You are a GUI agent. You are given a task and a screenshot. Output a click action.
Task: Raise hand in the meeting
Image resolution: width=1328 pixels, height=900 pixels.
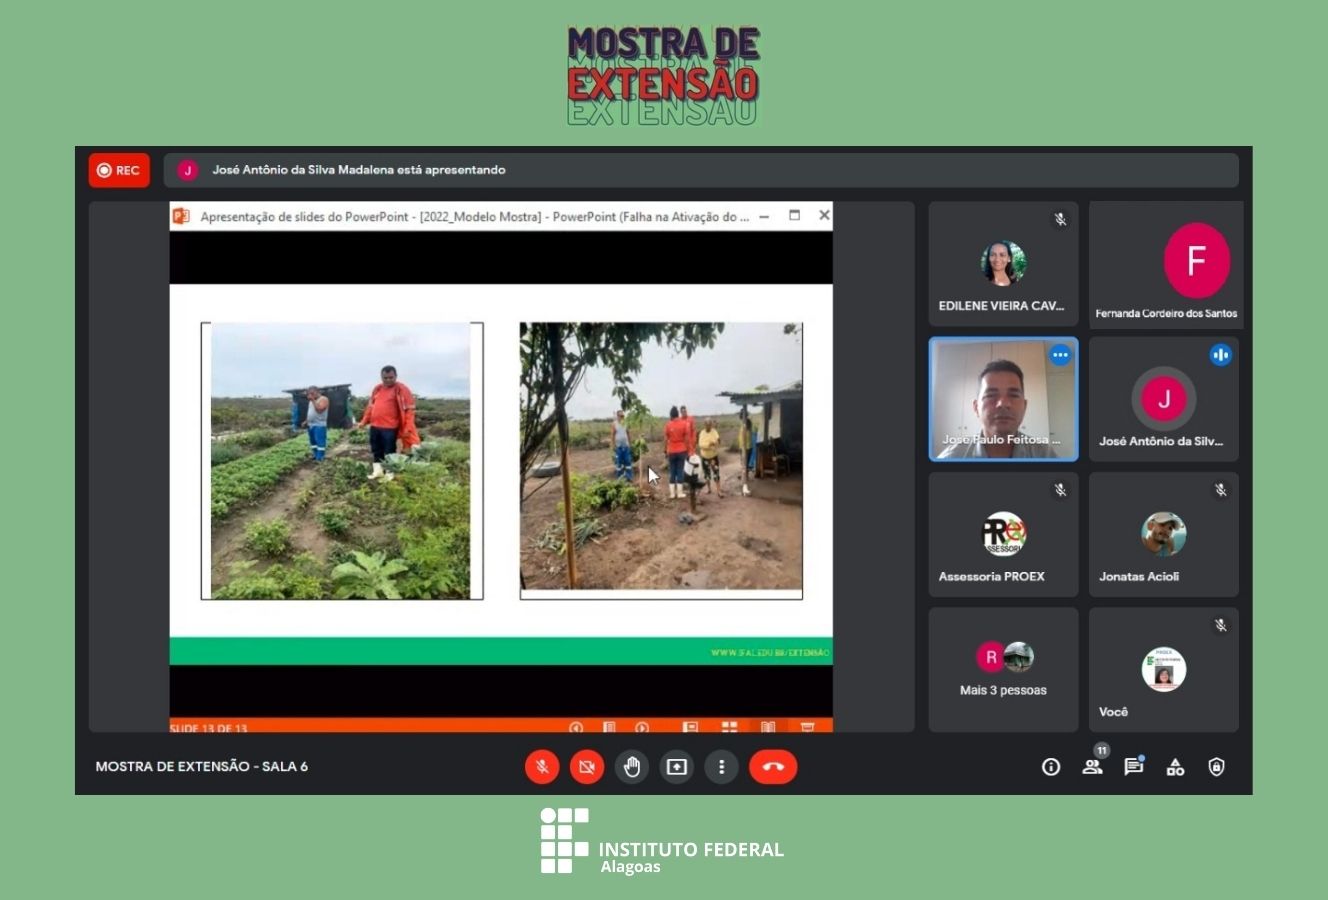tap(632, 767)
